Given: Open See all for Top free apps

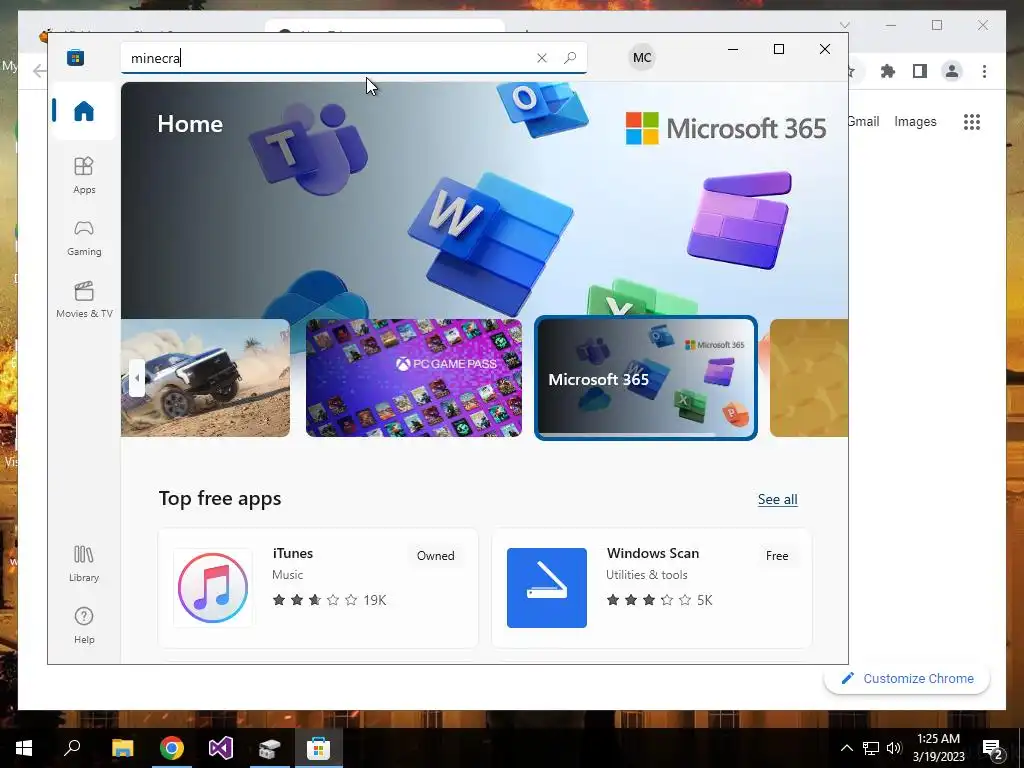Looking at the screenshot, I should point(777,500).
